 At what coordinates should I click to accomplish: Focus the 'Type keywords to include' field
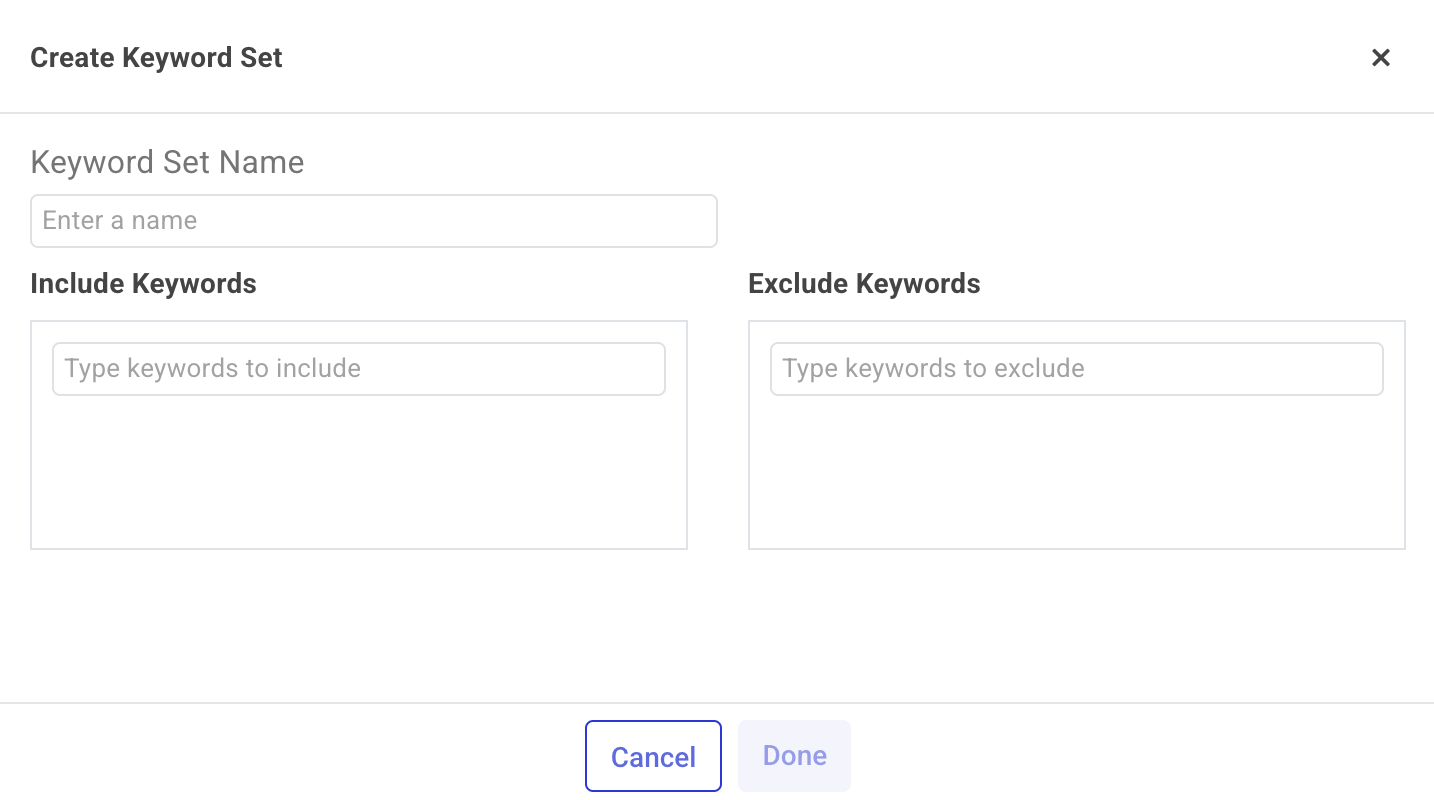point(358,369)
